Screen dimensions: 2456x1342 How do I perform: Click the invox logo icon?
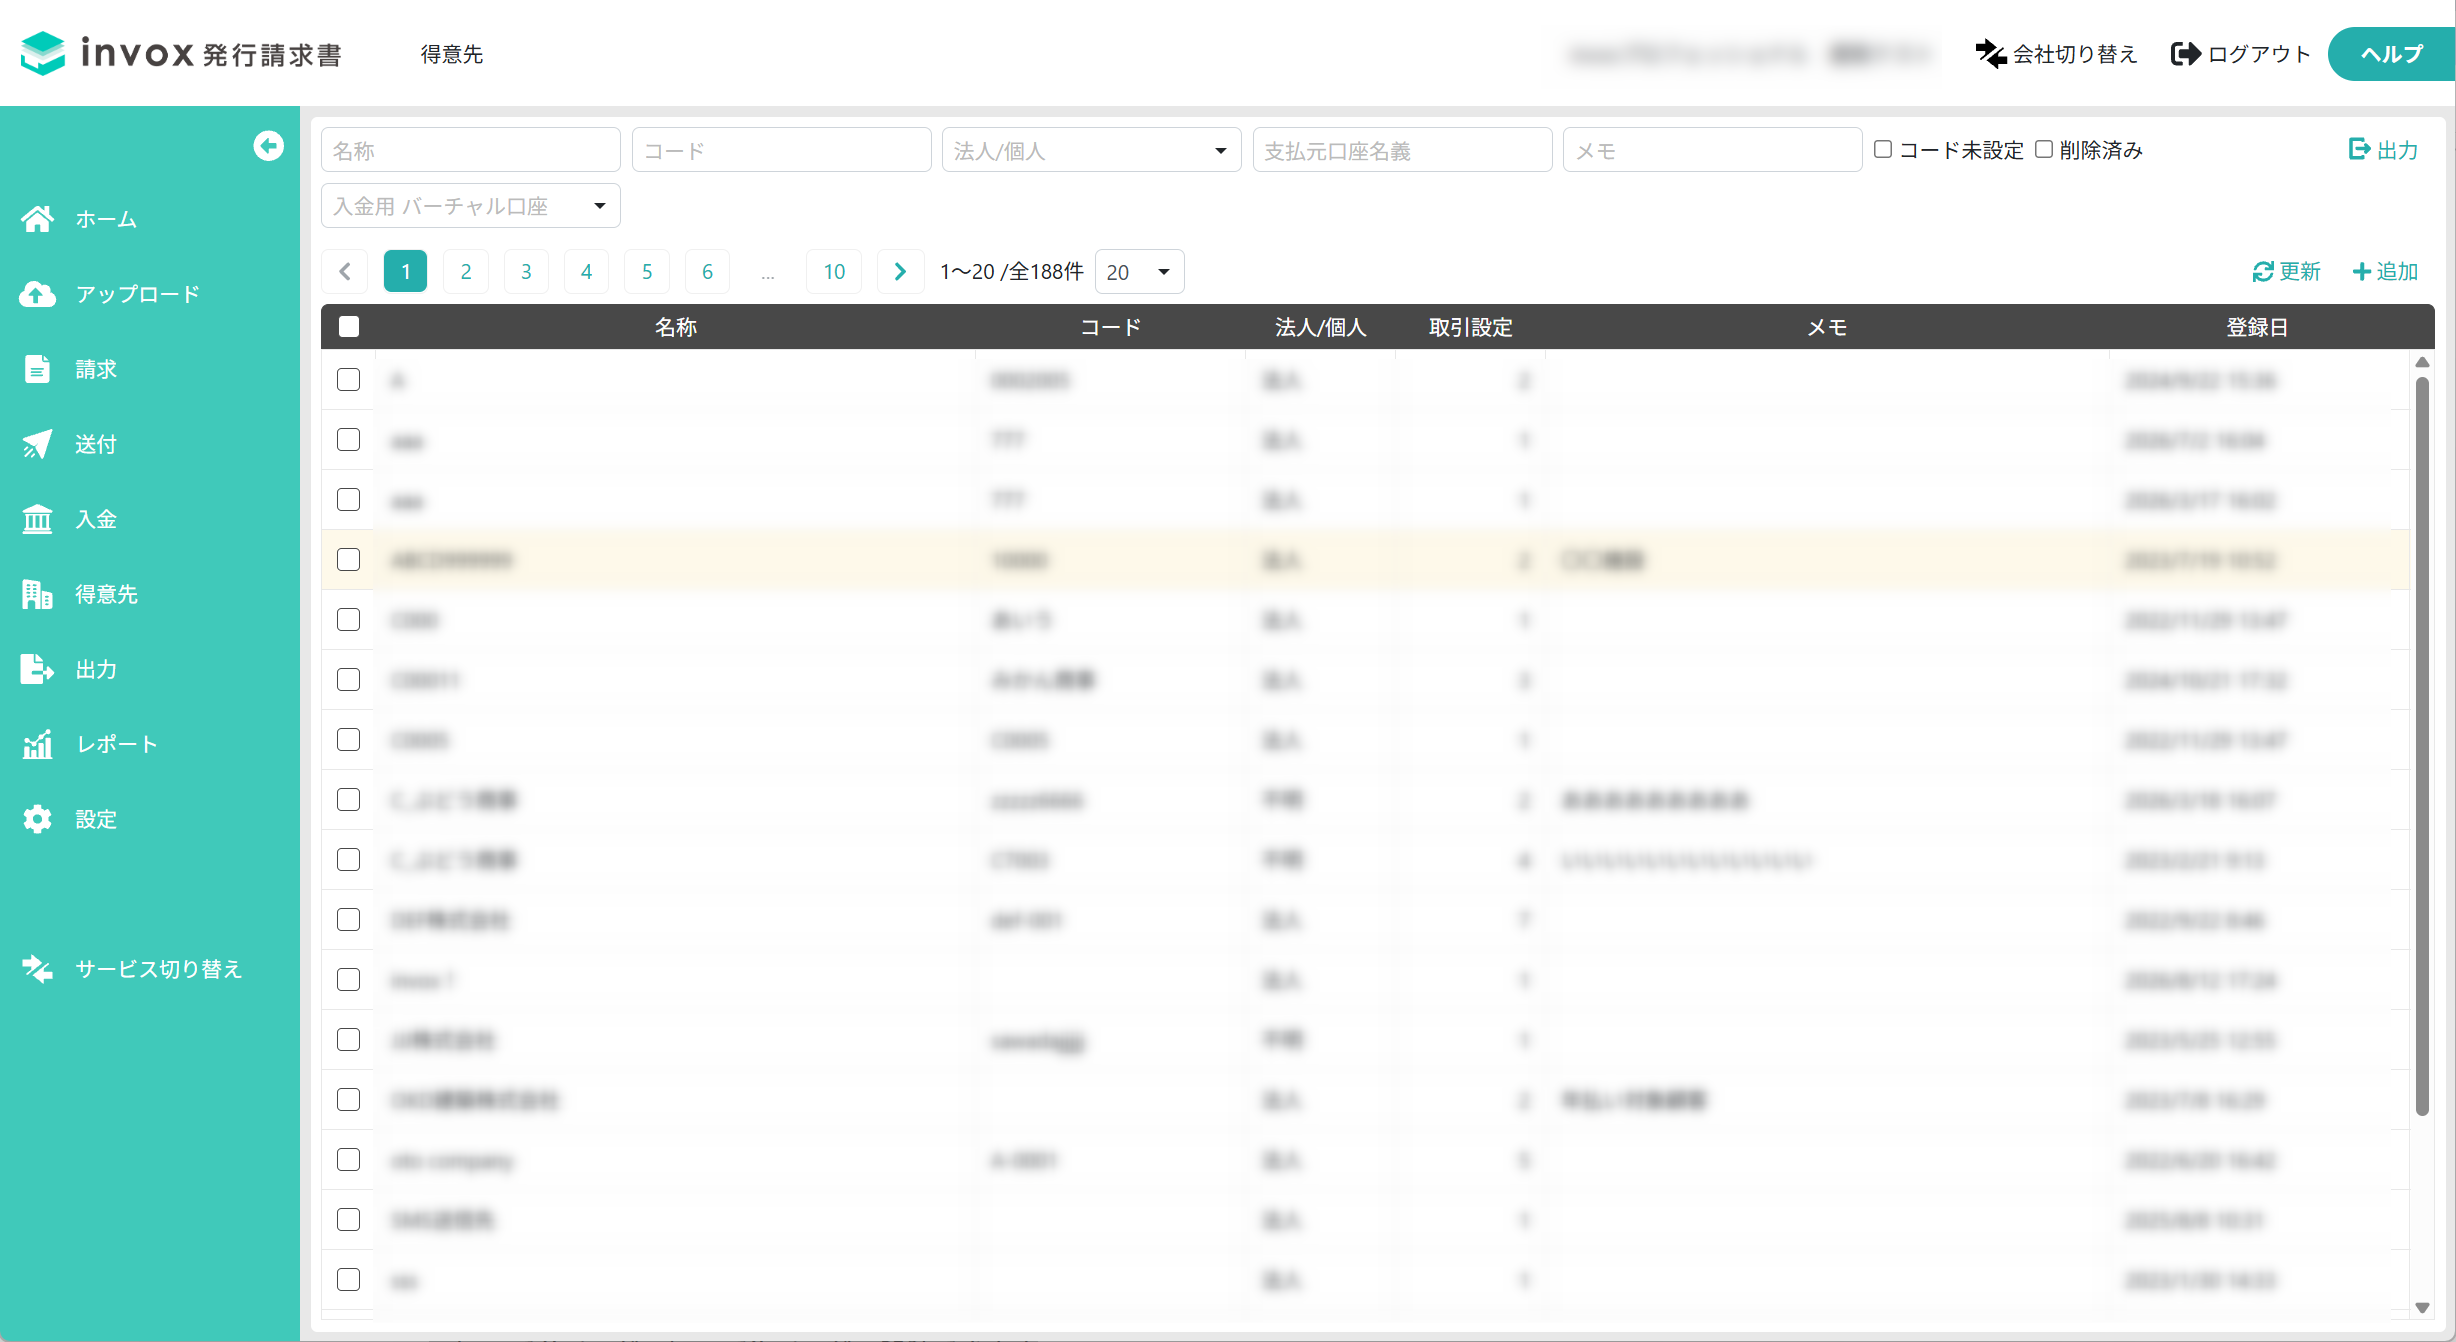pos(43,53)
